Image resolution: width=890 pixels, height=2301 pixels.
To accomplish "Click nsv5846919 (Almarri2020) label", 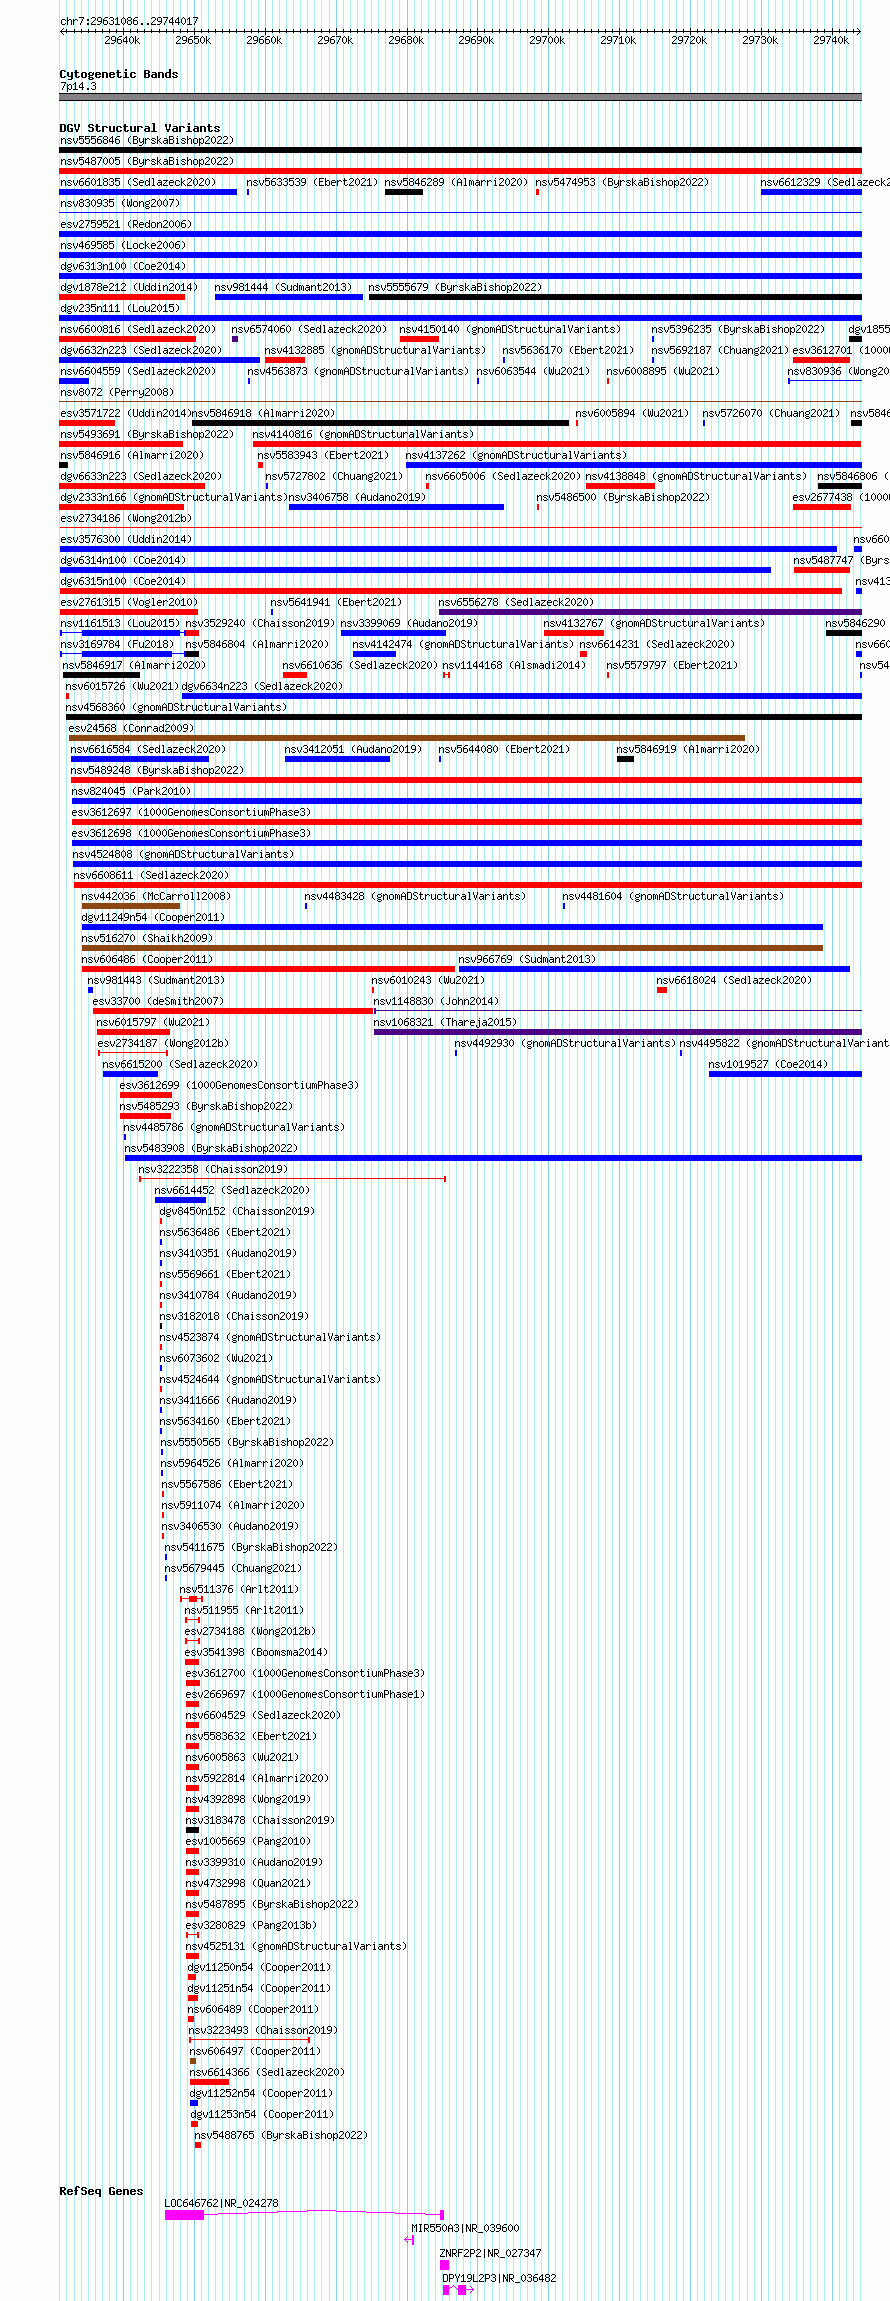I will pyautogui.click(x=688, y=749).
